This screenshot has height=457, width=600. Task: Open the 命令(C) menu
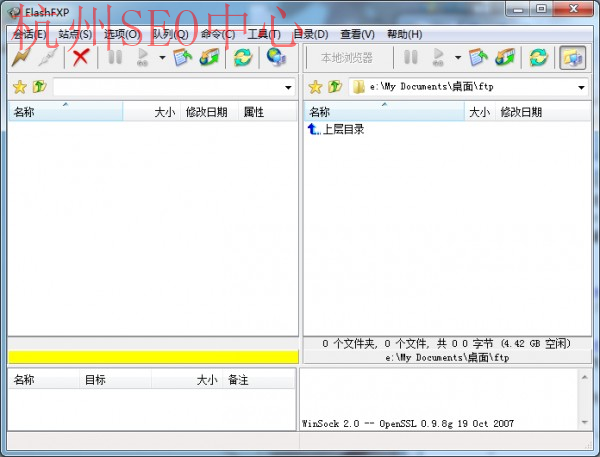coord(218,34)
